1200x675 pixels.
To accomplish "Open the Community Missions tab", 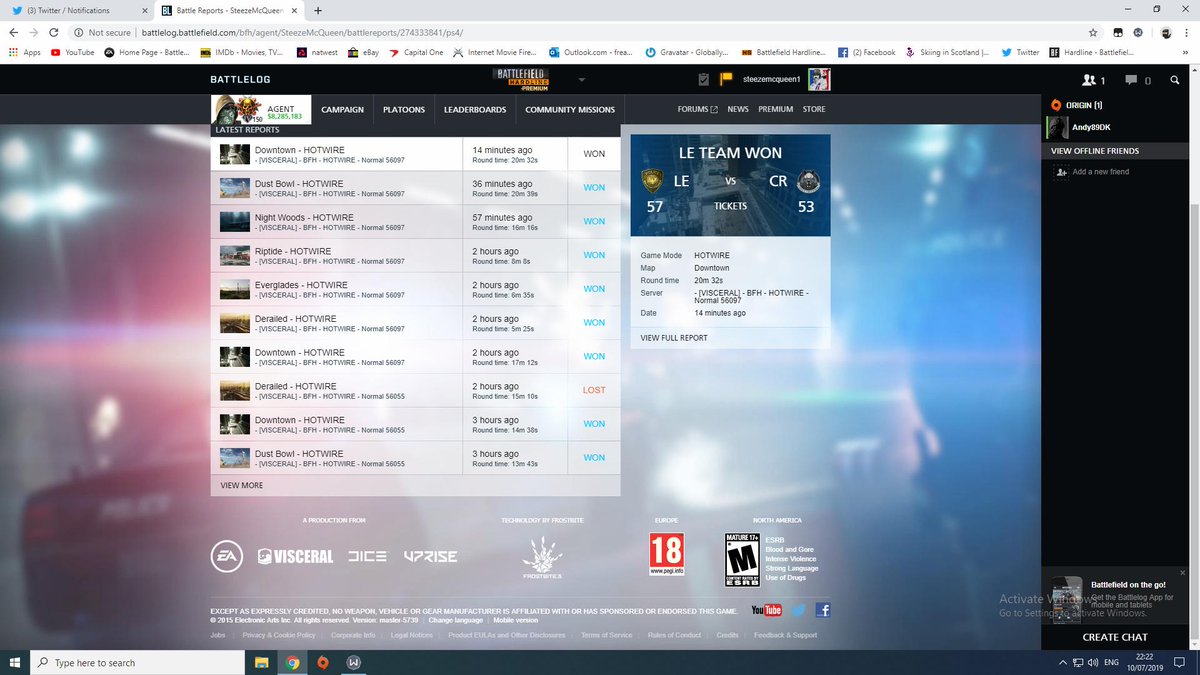I will (x=570, y=110).
